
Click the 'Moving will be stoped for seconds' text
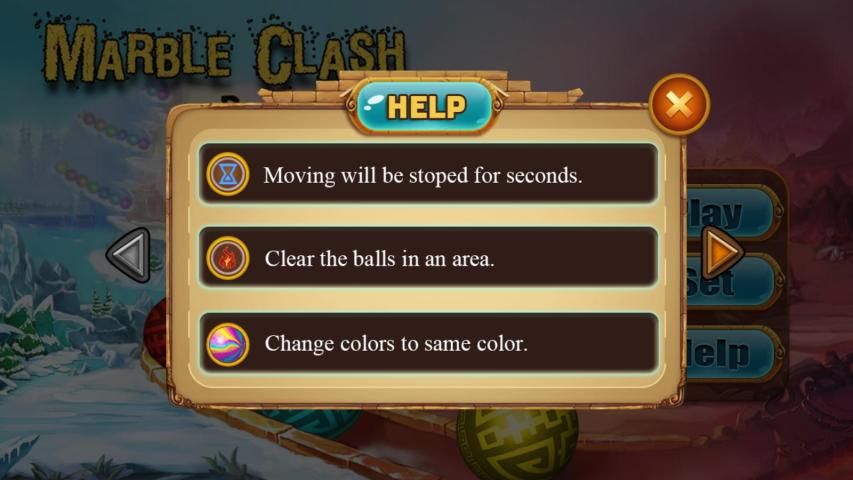(x=423, y=175)
